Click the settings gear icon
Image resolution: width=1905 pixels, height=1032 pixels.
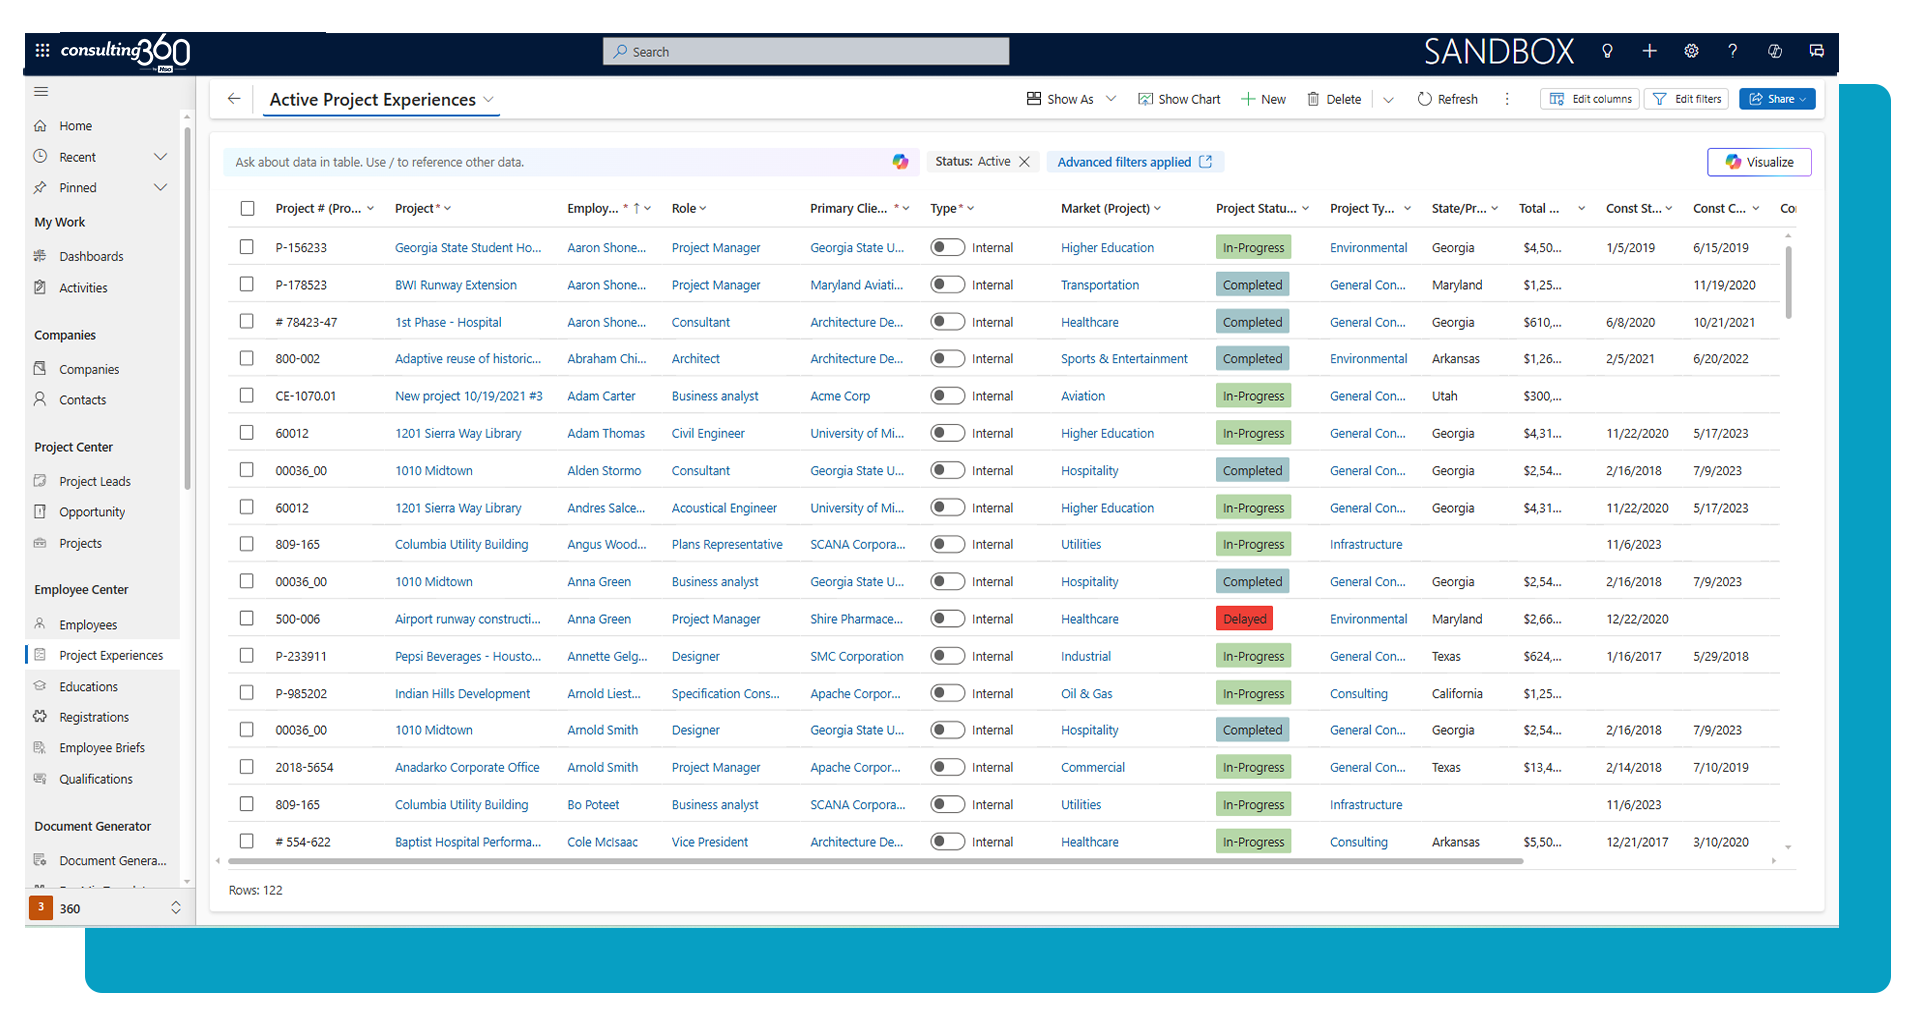click(1691, 51)
